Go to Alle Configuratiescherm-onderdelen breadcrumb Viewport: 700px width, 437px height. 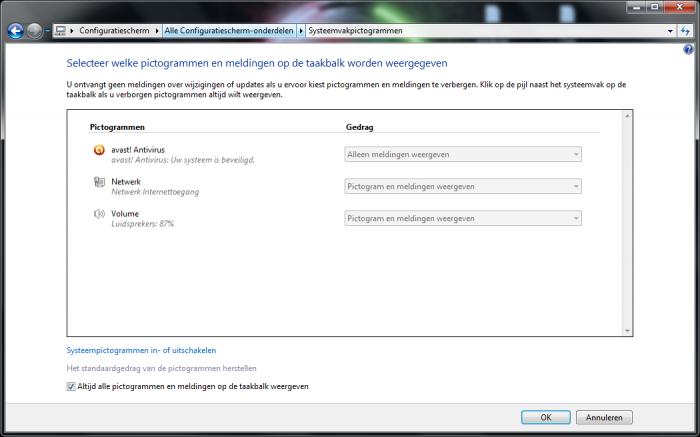[x=229, y=31]
